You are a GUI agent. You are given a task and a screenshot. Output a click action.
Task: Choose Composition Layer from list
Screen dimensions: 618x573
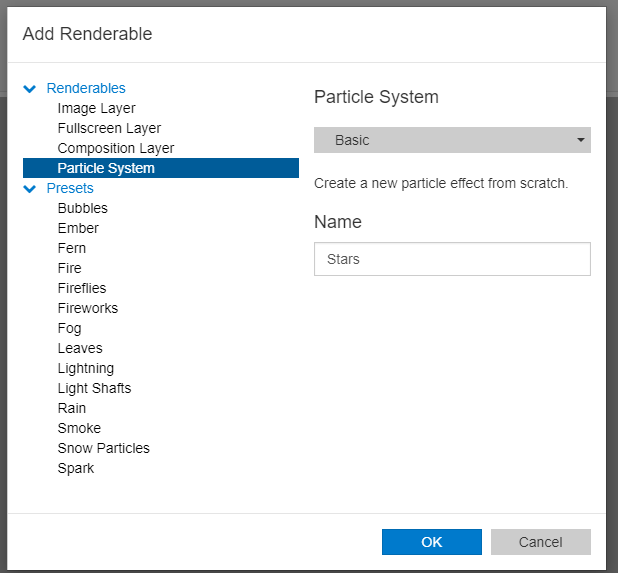116,148
